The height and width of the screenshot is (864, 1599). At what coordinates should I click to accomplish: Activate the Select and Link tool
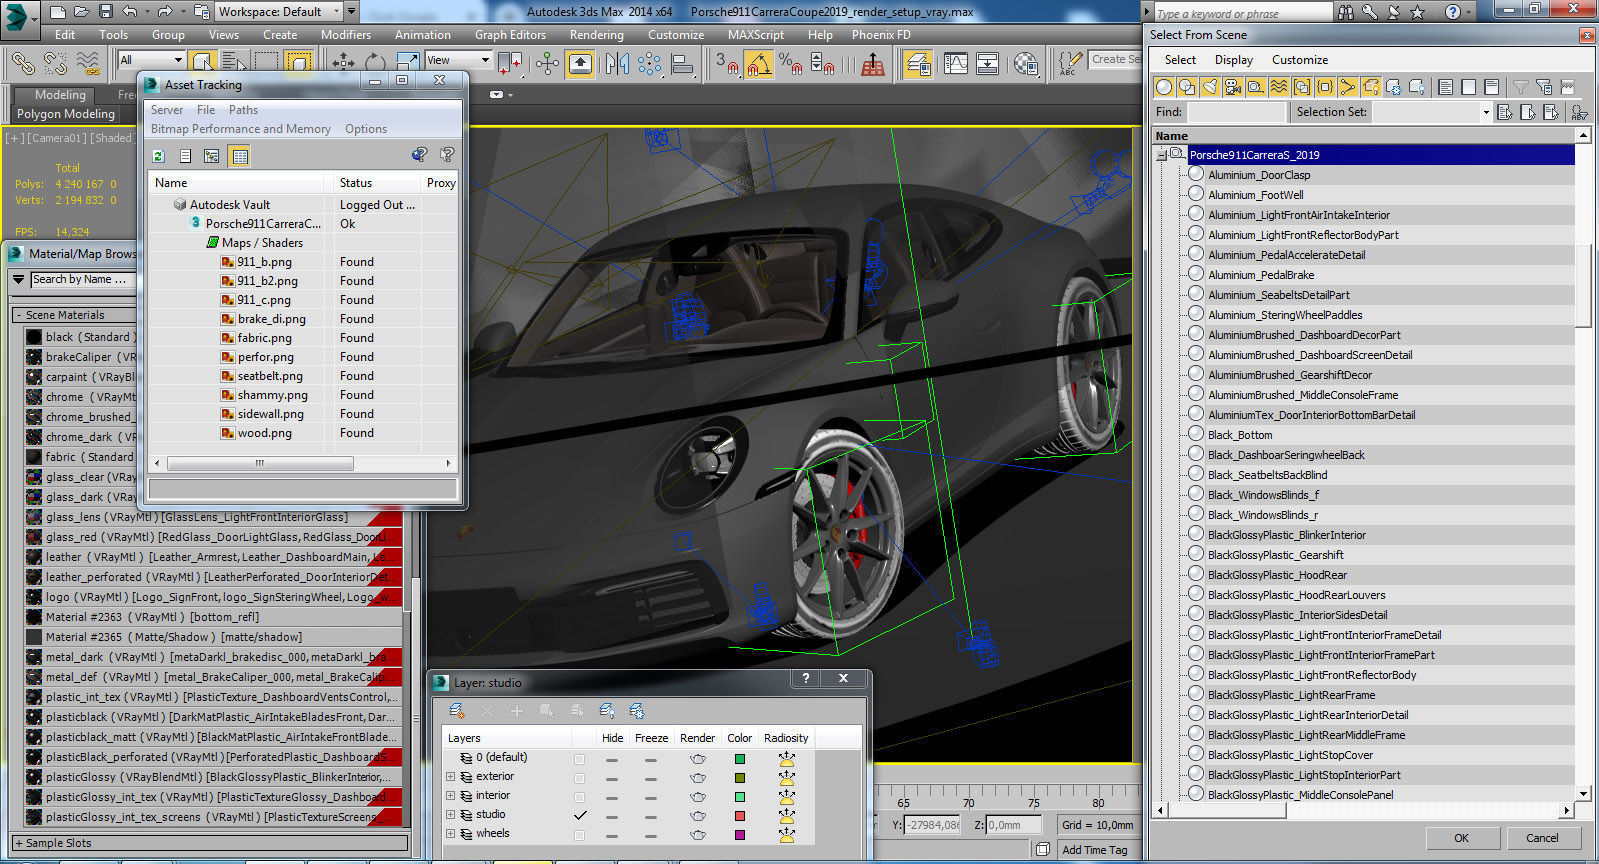pyautogui.click(x=22, y=63)
